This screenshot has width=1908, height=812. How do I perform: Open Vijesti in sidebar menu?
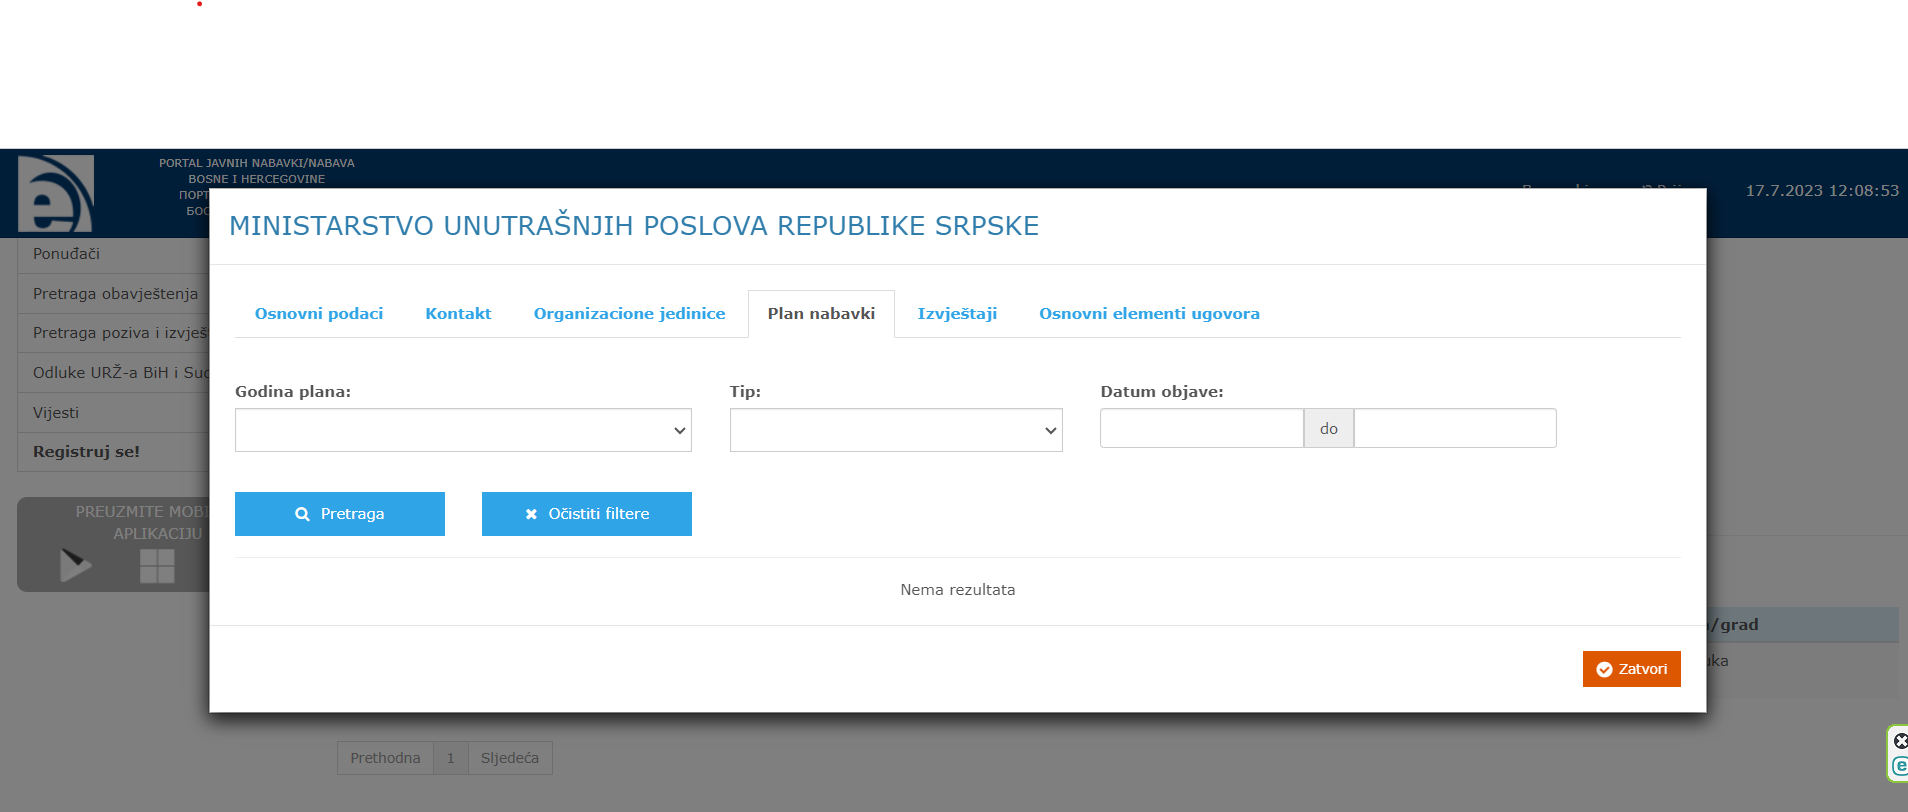(114, 413)
